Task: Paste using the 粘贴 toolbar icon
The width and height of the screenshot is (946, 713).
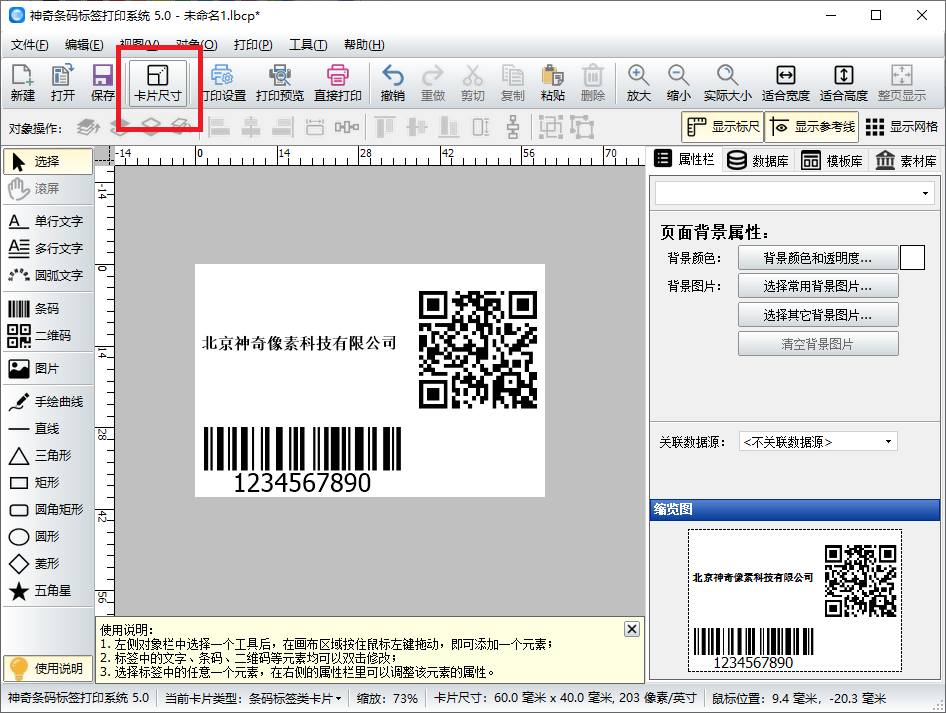Action: point(553,83)
